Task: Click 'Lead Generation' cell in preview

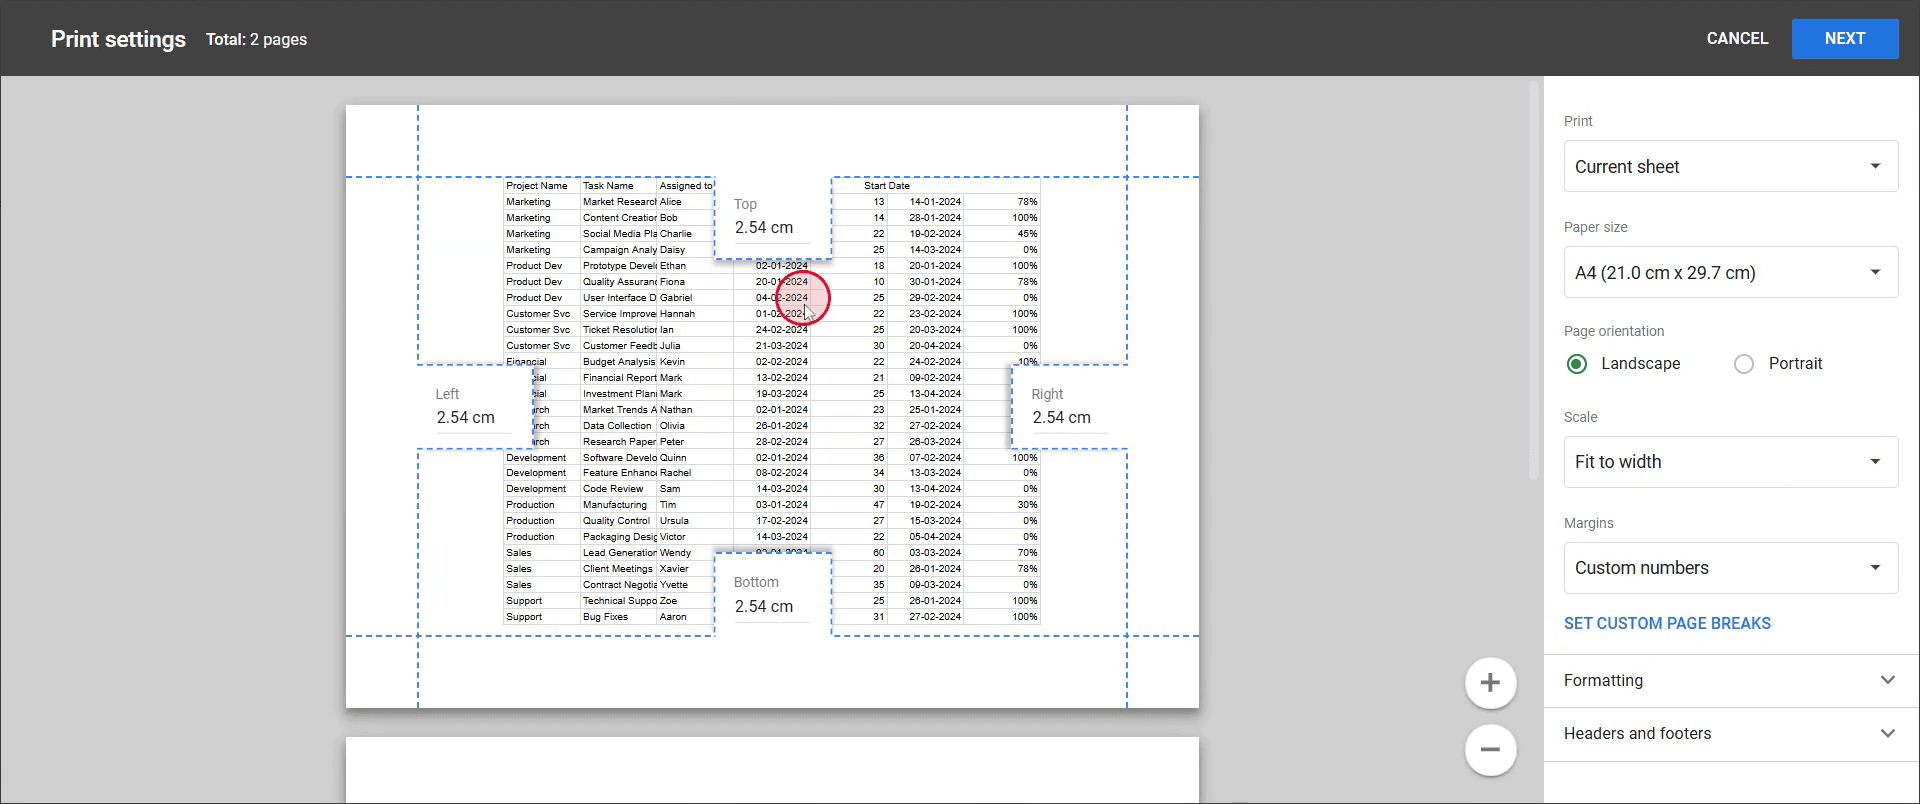Action: pos(619,553)
